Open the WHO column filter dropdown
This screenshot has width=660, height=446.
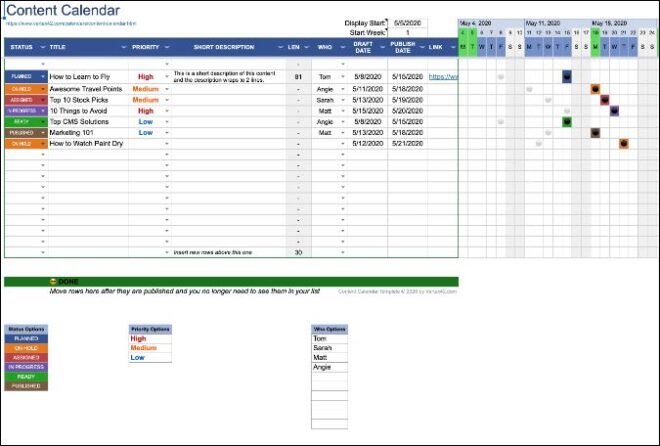tap(343, 47)
